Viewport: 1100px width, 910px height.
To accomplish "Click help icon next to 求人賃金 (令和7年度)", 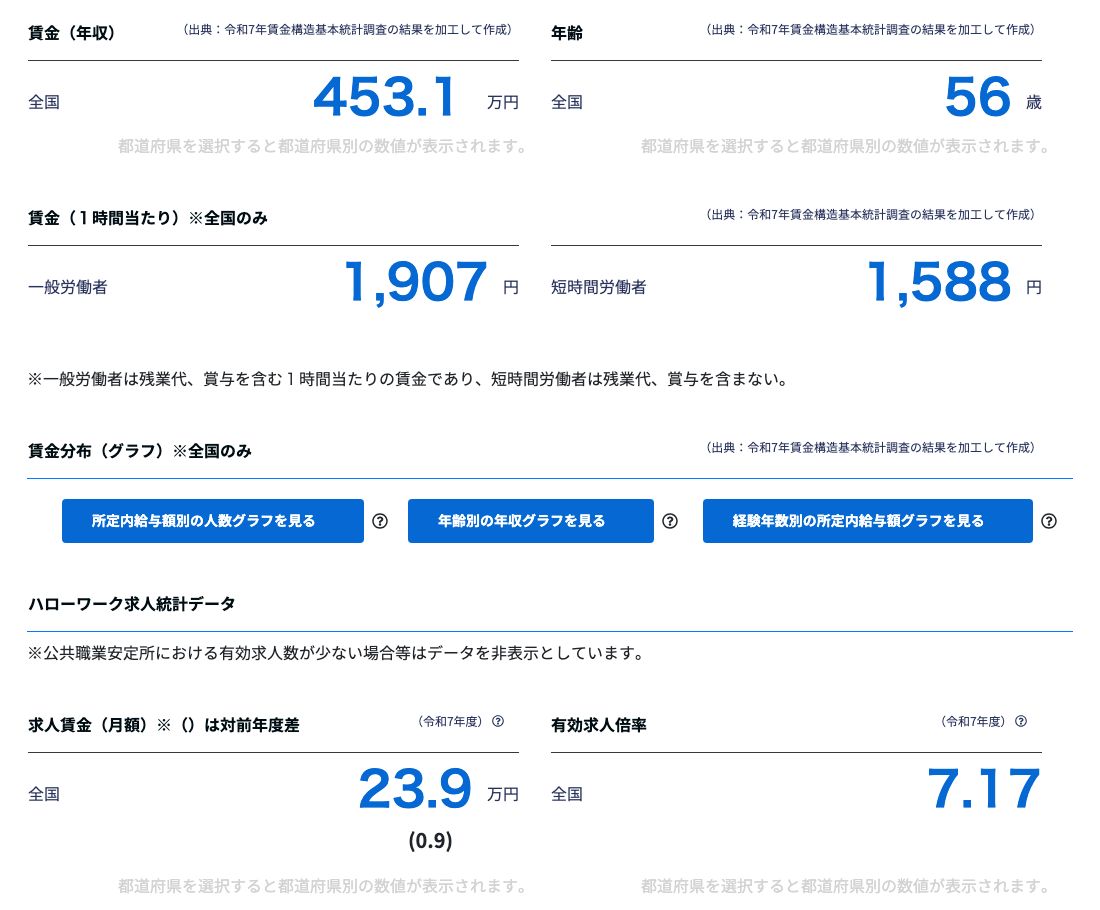I will [498, 721].
